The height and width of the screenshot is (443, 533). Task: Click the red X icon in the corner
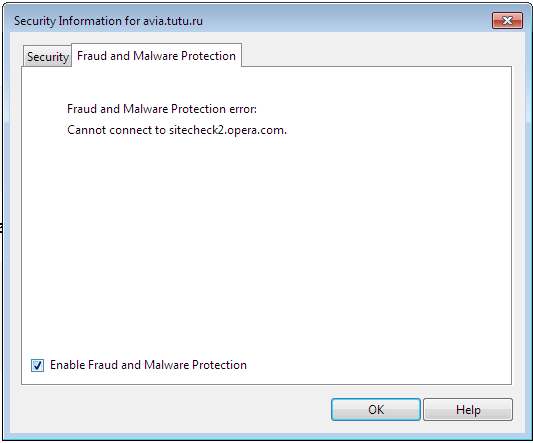[507, 21]
